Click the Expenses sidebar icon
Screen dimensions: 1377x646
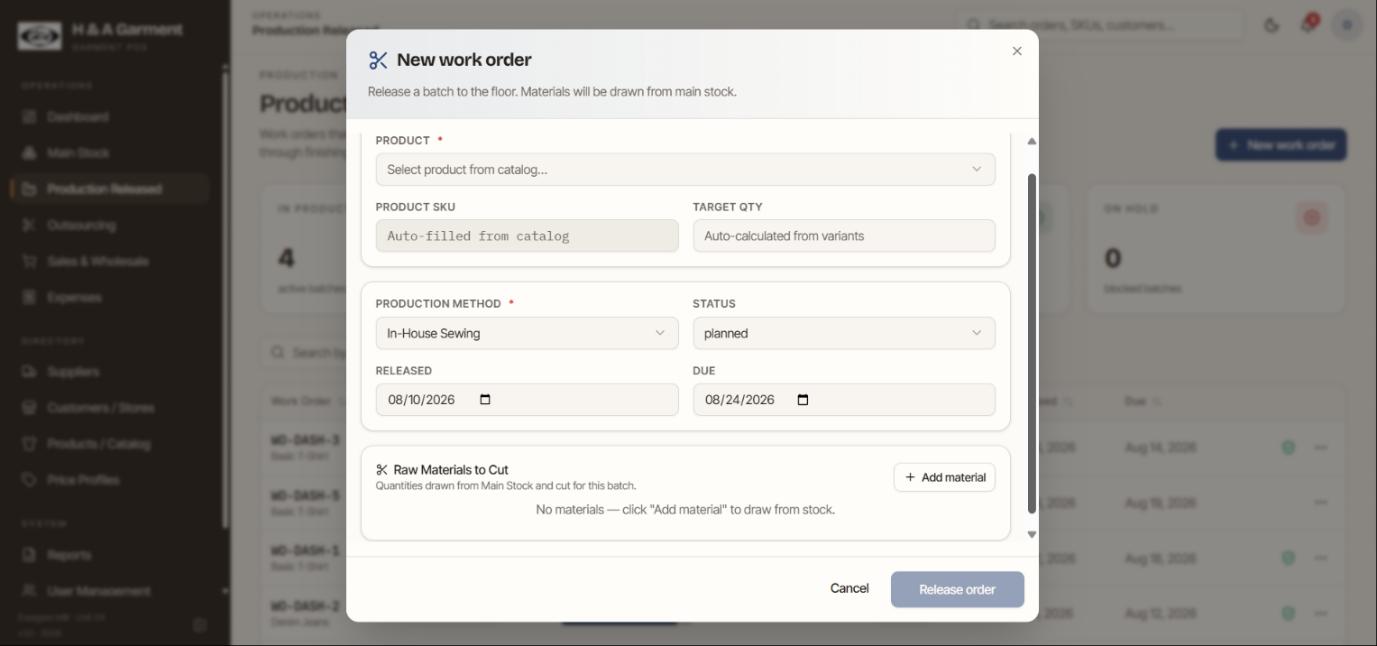click(x=29, y=297)
